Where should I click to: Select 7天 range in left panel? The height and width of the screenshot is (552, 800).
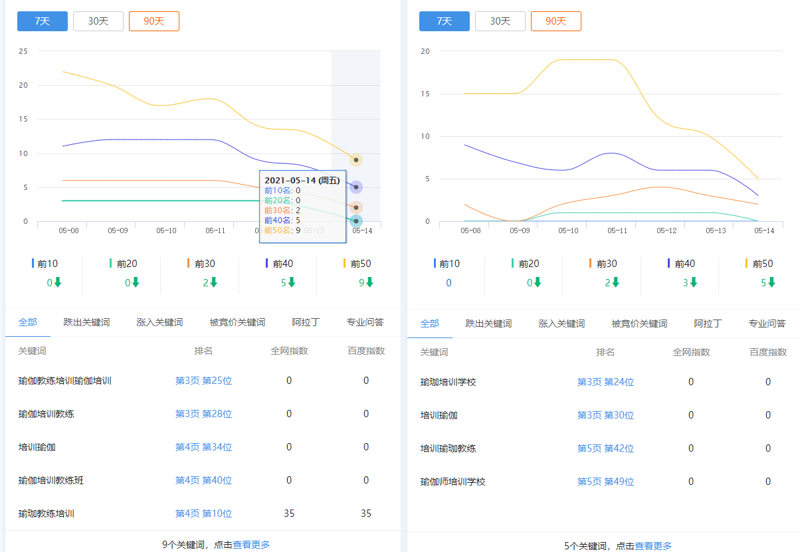point(41,21)
